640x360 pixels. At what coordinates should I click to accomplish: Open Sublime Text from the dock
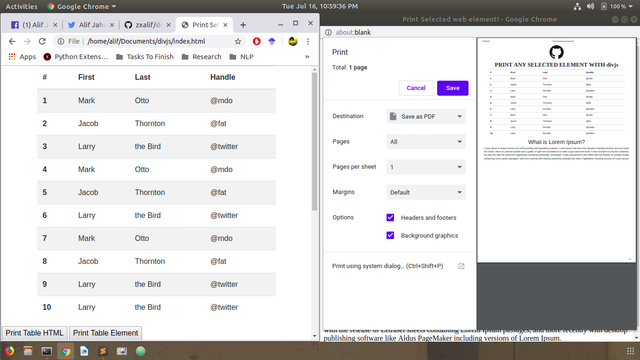coord(103,351)
